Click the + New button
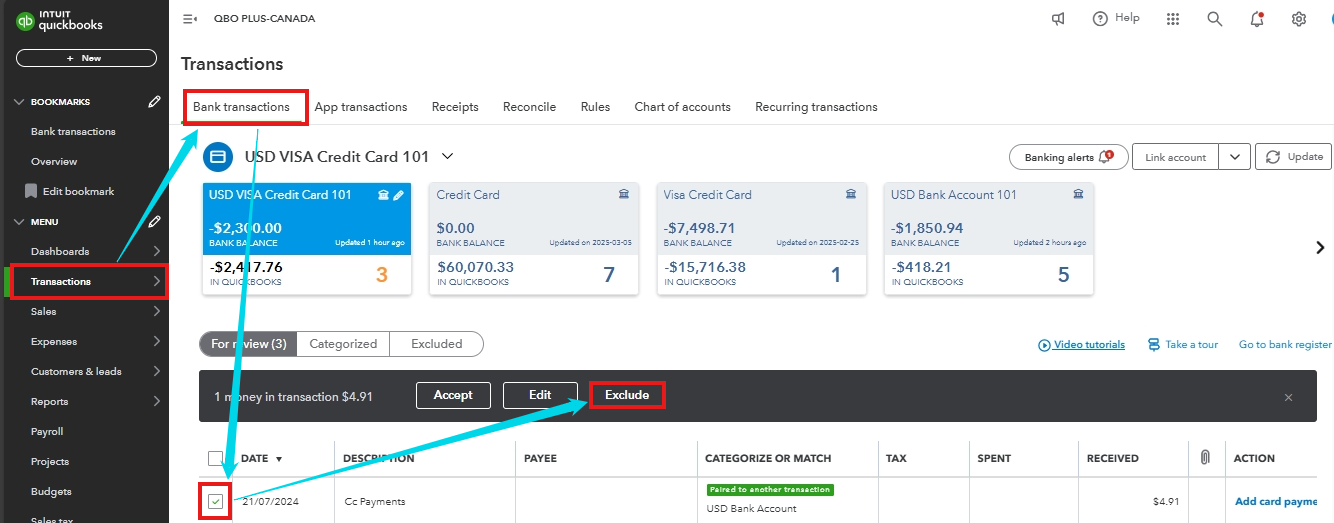This screenshot has width=1334, height=523. tap(86, 58)
